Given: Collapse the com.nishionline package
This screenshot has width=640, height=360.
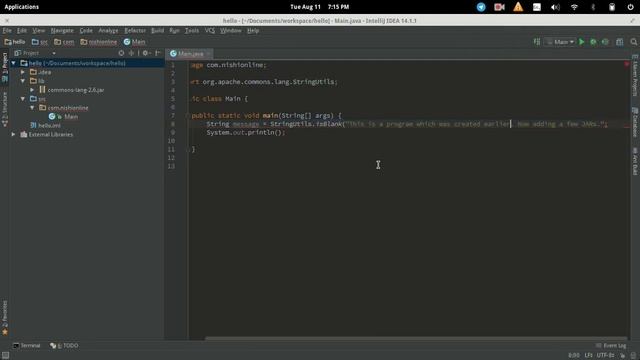Looking at the screenshot, I should pyautogui.click(x=32, y=108).
